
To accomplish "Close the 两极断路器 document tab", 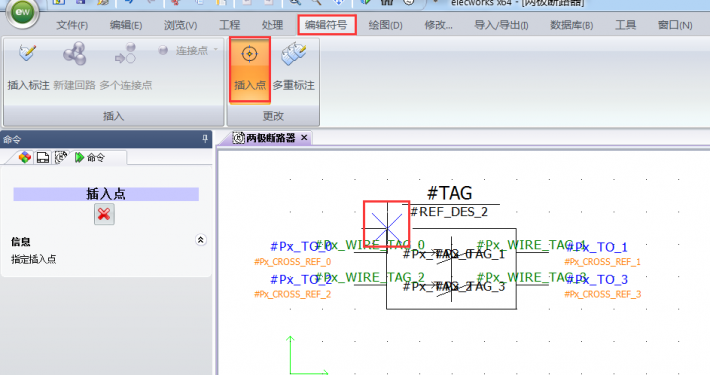I will point(304,137).
